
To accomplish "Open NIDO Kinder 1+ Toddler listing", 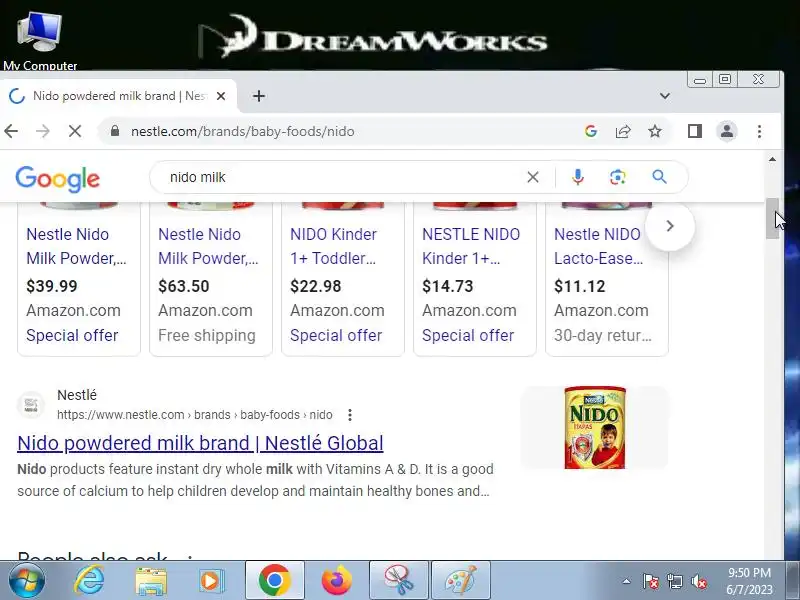I will pos(334,246).
